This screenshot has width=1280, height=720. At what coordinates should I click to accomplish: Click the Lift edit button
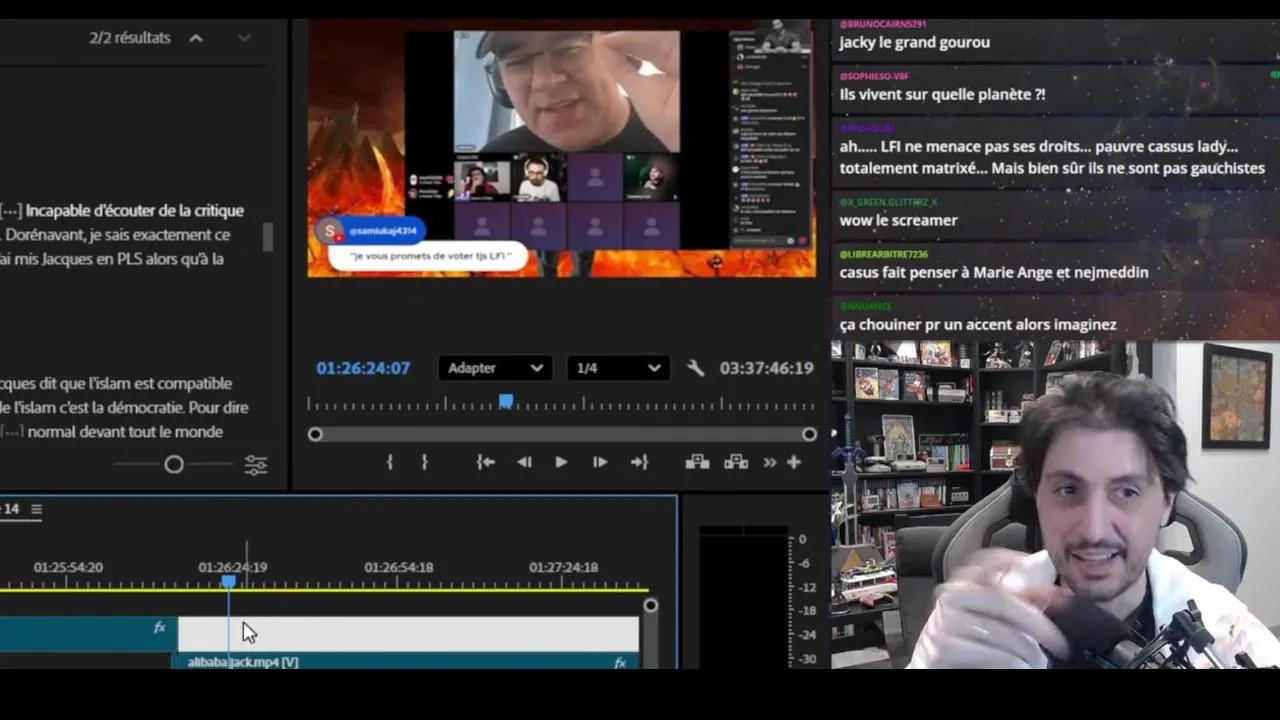tap(697, 462)
